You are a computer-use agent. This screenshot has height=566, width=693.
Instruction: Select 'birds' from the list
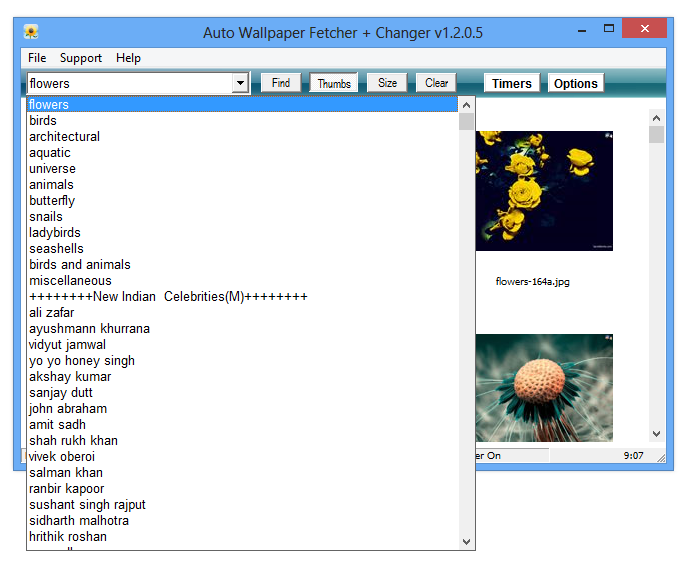tap(243, 121)
